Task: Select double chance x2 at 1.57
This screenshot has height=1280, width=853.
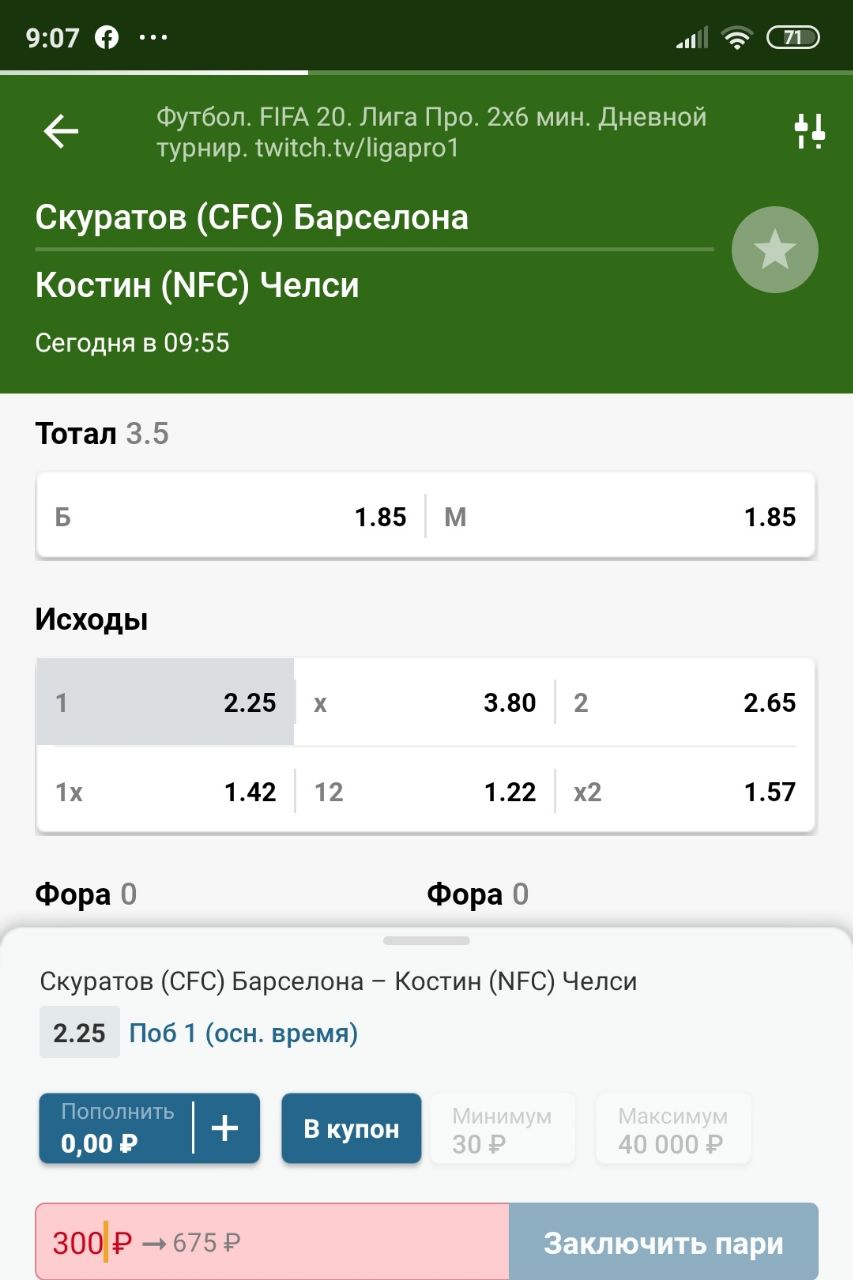Action: pyautogui.click(x=685, y=792)
